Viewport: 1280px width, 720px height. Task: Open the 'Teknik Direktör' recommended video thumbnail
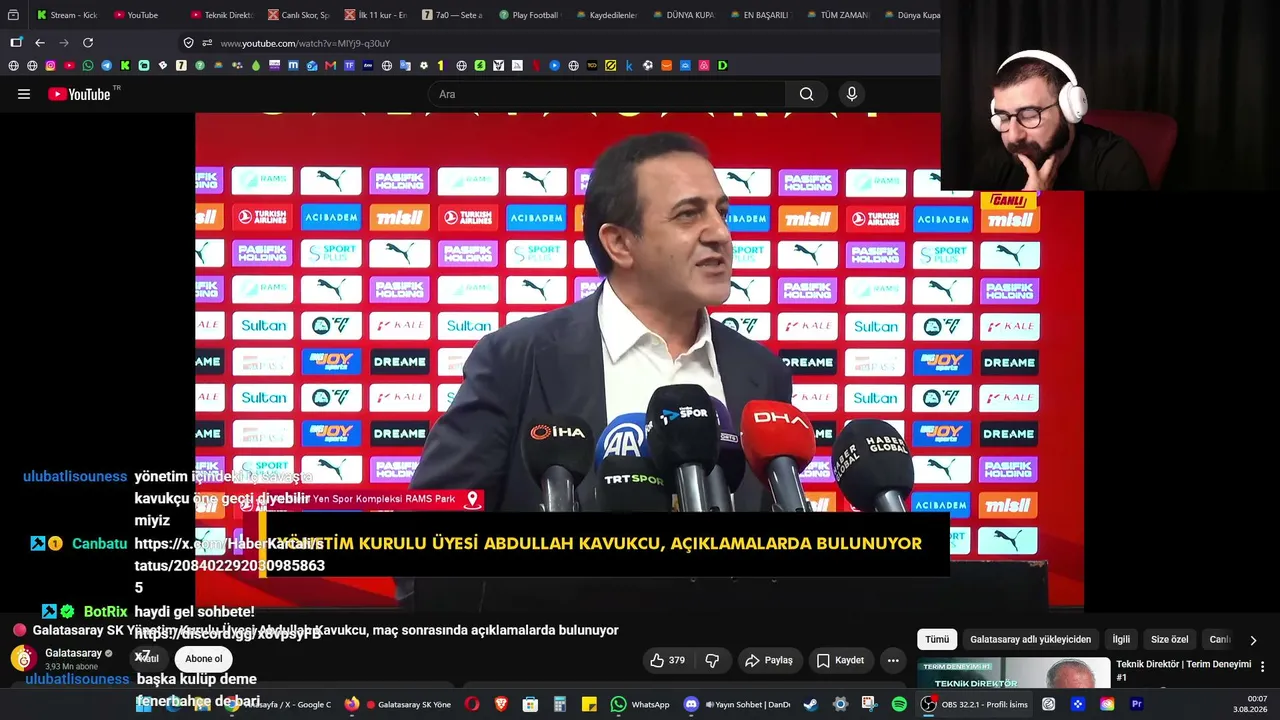1013,673
